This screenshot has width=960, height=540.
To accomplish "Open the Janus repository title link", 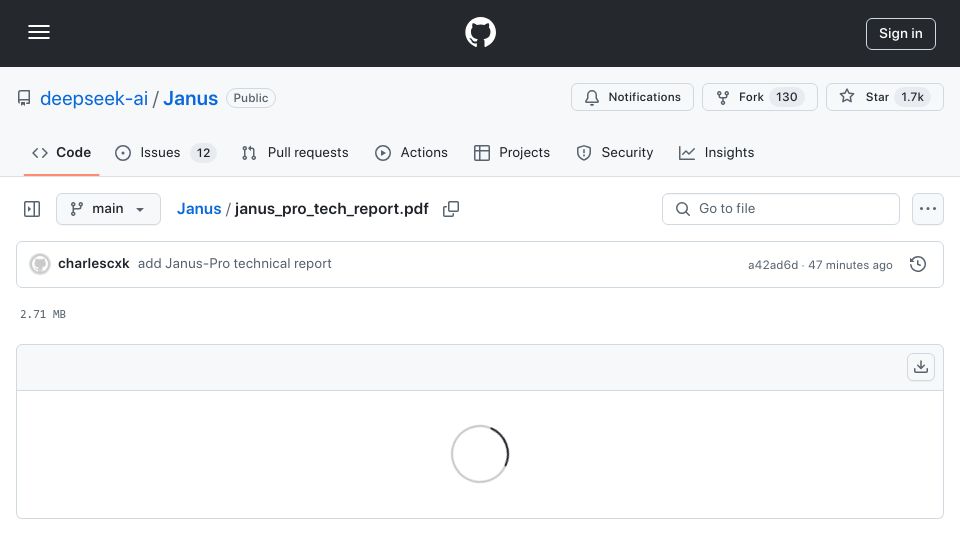I will click(190, 98).
